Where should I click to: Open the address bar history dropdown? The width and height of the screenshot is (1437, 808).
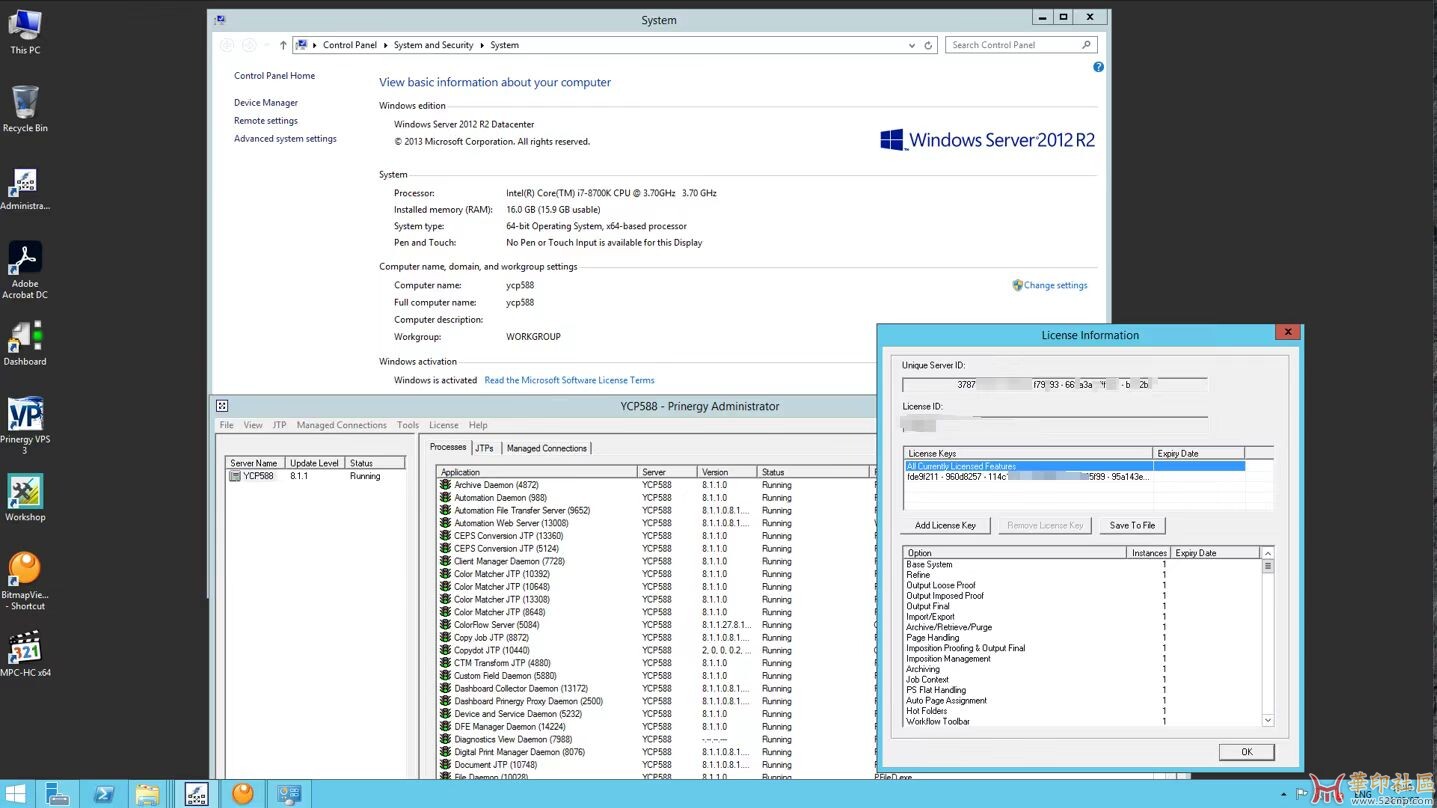click(911, 45)
